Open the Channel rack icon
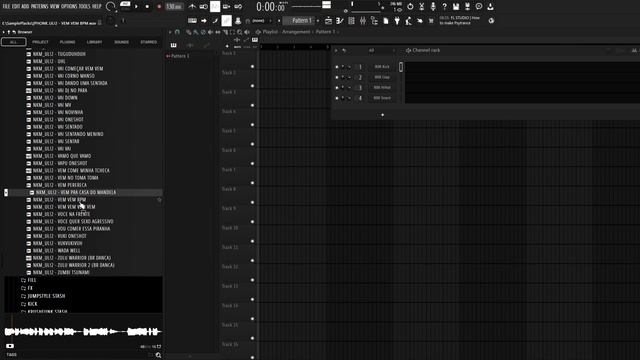 (x=351, y=20)
